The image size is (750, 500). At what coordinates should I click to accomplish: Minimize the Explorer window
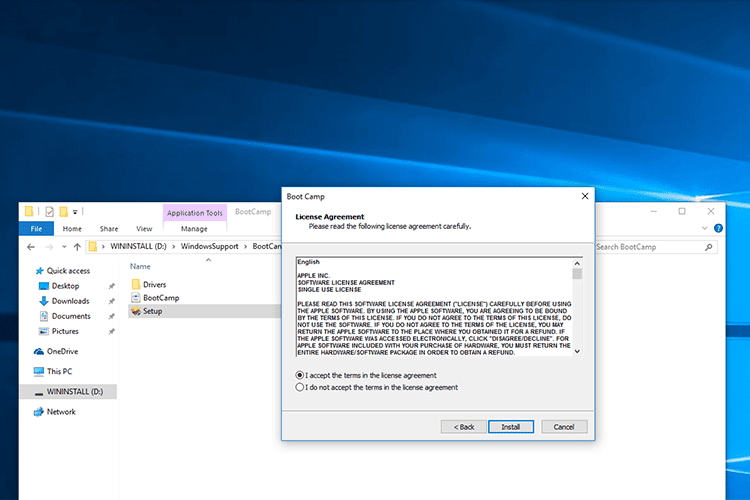click(x=653, y=211)
